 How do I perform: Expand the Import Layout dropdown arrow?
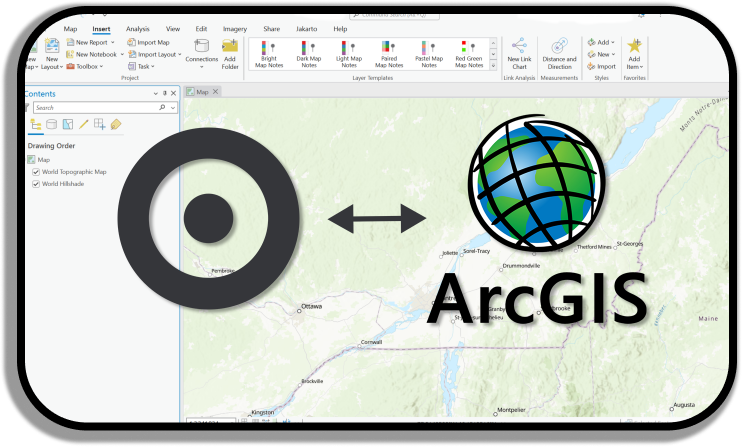[x=180, y=54]
